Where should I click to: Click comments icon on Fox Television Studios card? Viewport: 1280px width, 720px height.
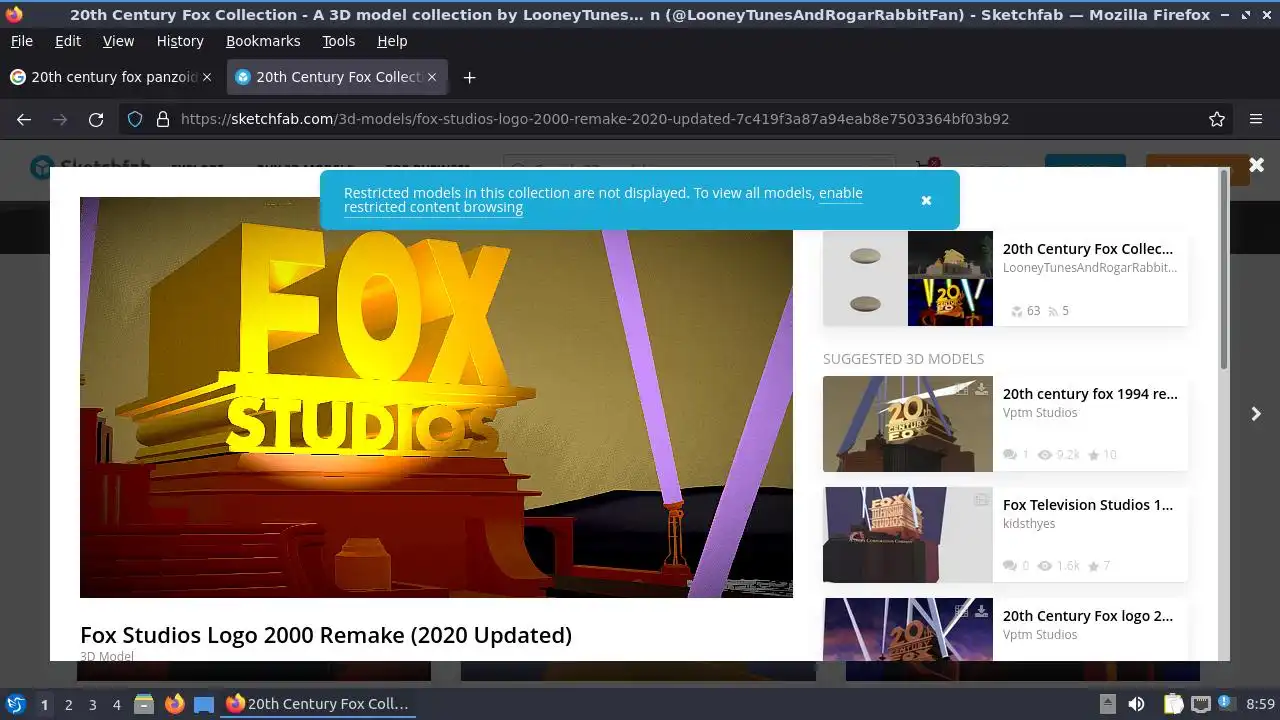click(x=1009, y=566)
